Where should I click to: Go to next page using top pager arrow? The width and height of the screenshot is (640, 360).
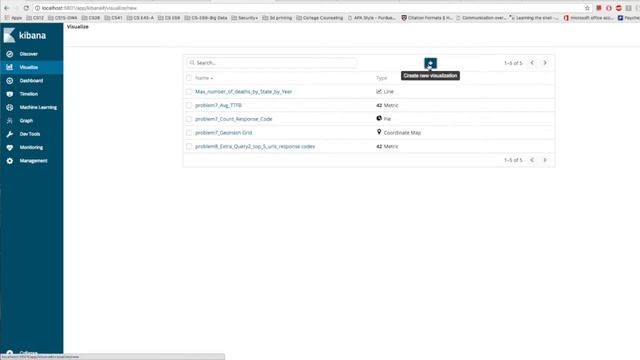point(545,63)
